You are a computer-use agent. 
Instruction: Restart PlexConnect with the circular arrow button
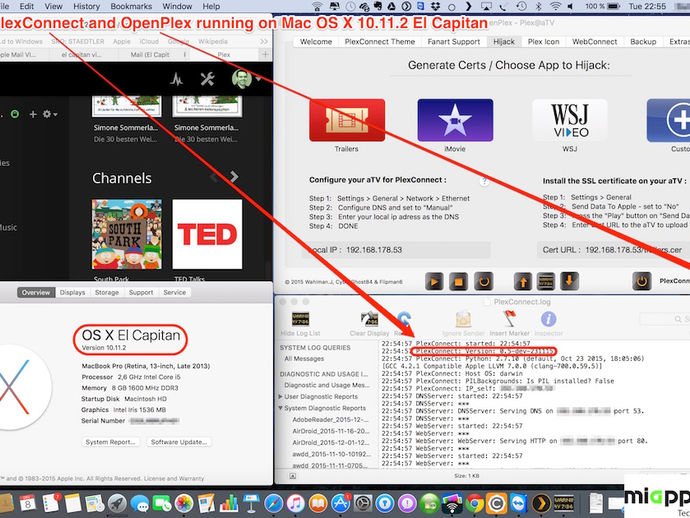(483, 282)
